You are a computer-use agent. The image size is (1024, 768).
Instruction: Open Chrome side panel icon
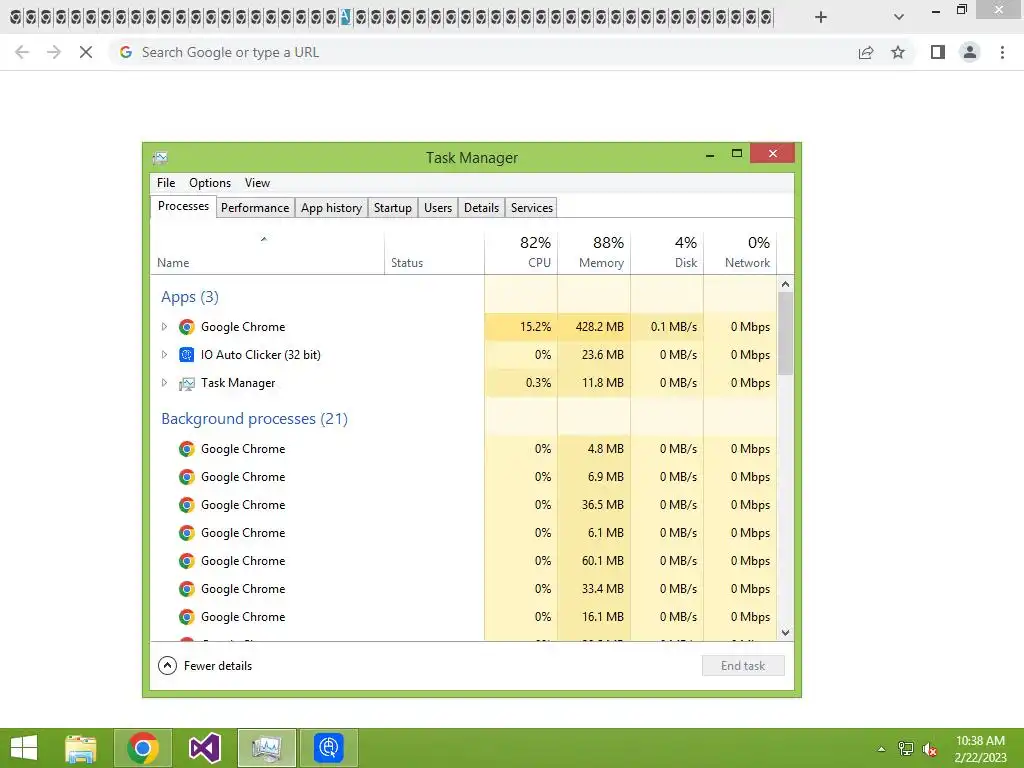point(938,52)
